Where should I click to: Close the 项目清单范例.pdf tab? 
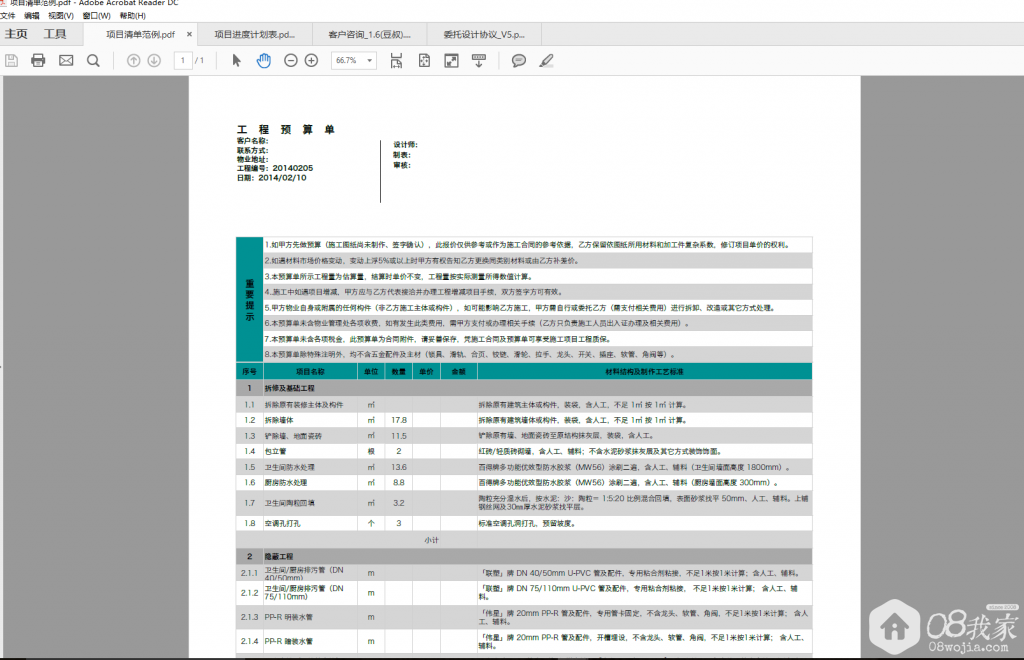tap(190, 34)
